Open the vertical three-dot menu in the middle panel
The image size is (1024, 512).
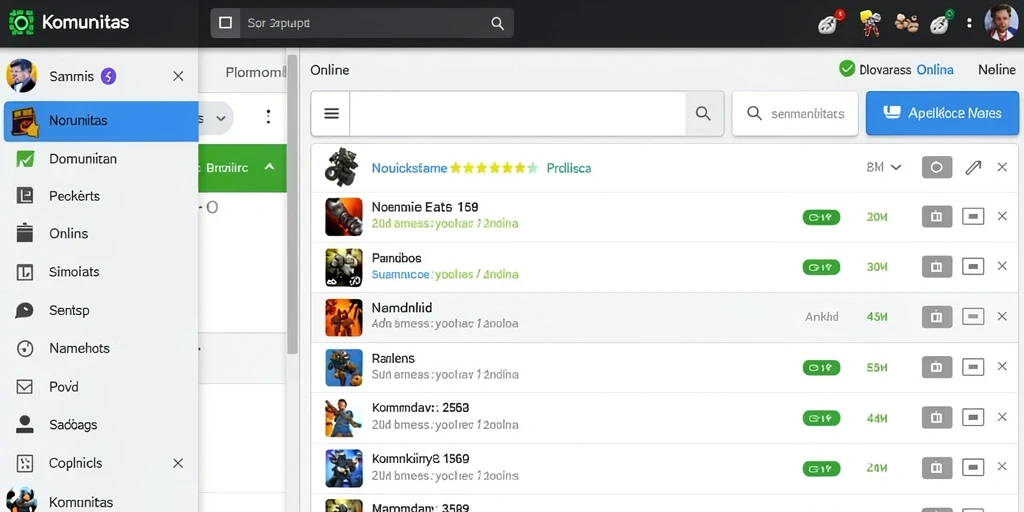(268, 117)
